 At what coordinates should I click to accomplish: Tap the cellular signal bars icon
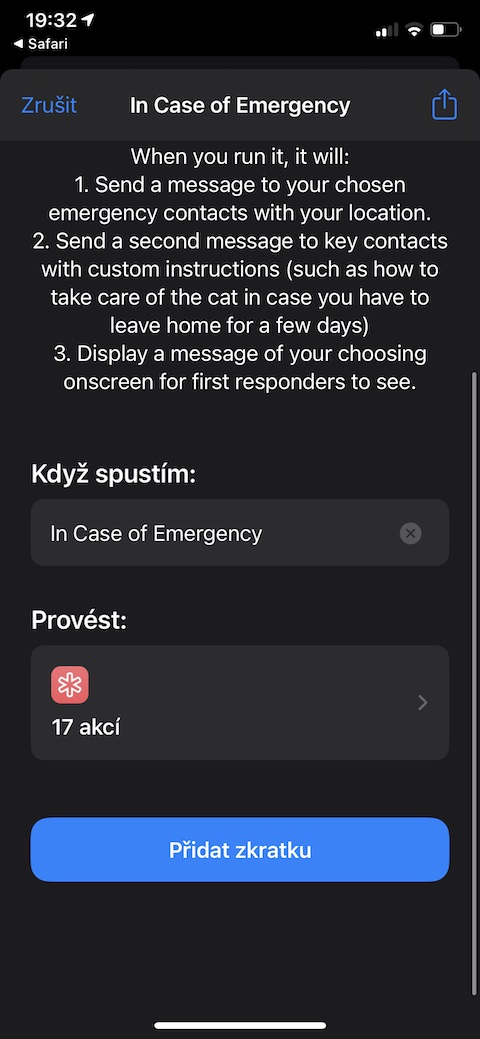click(x=387, y=30)
